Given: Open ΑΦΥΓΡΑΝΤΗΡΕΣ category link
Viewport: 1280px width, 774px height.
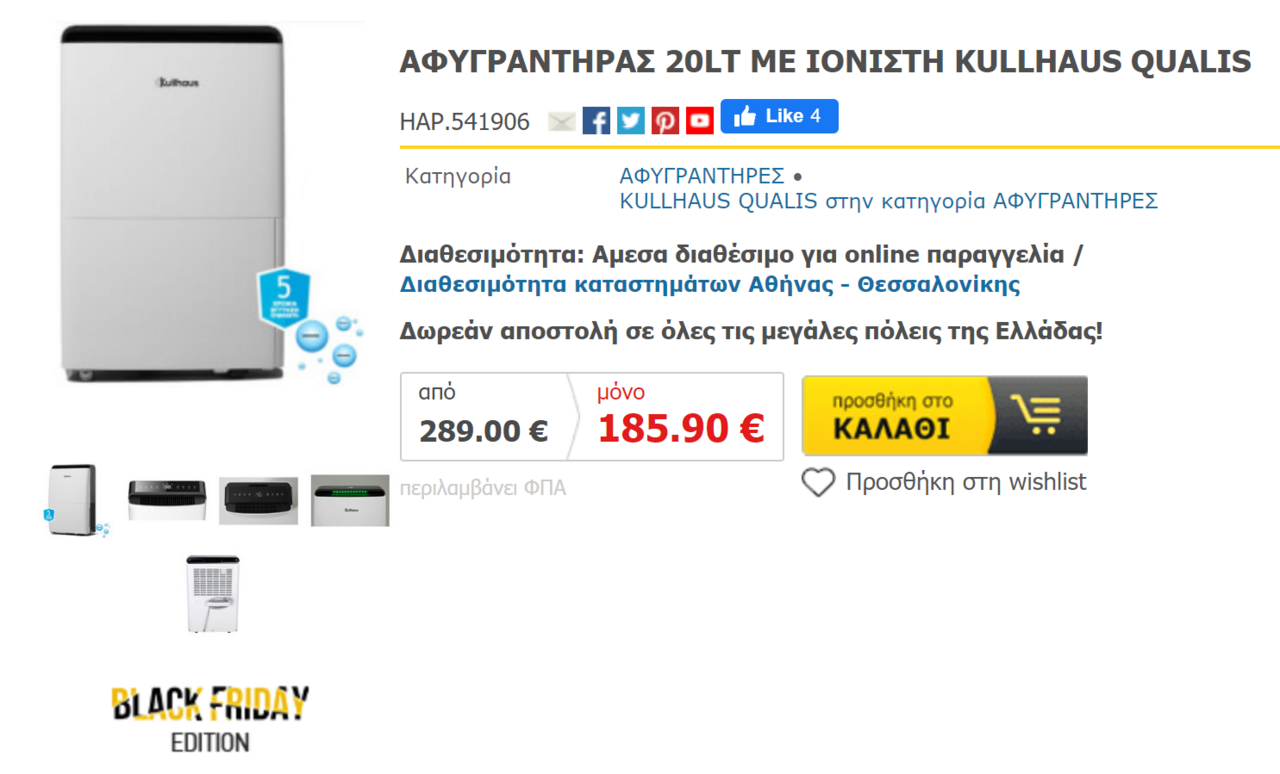Looking at the screenshot, I should [702, 176].
